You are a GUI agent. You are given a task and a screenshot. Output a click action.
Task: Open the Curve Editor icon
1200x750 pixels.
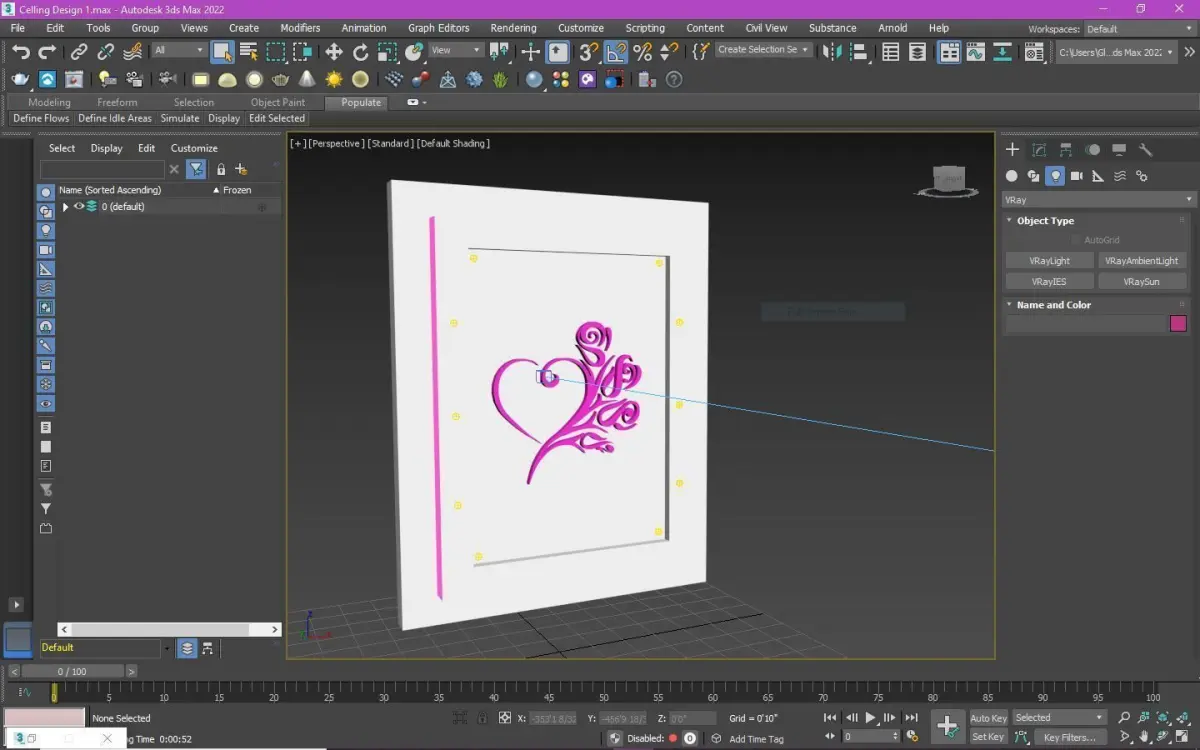point(975,52)
